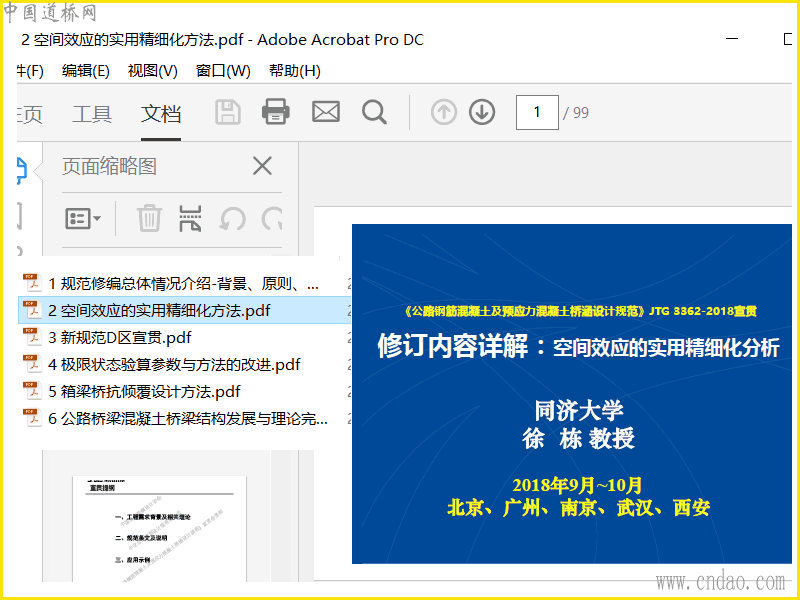Screen dimensions: 800x600
Task: Go to previous page arrow icon
Action: point(444,112)
